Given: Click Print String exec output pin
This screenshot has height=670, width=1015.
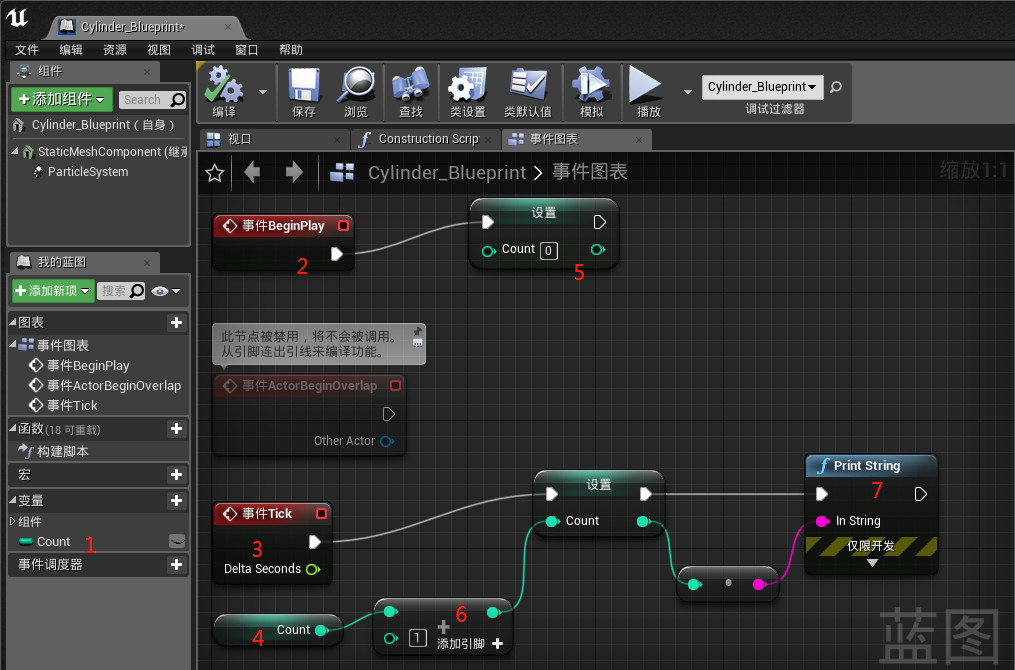Looking at the screenshot, I should 920,495.
